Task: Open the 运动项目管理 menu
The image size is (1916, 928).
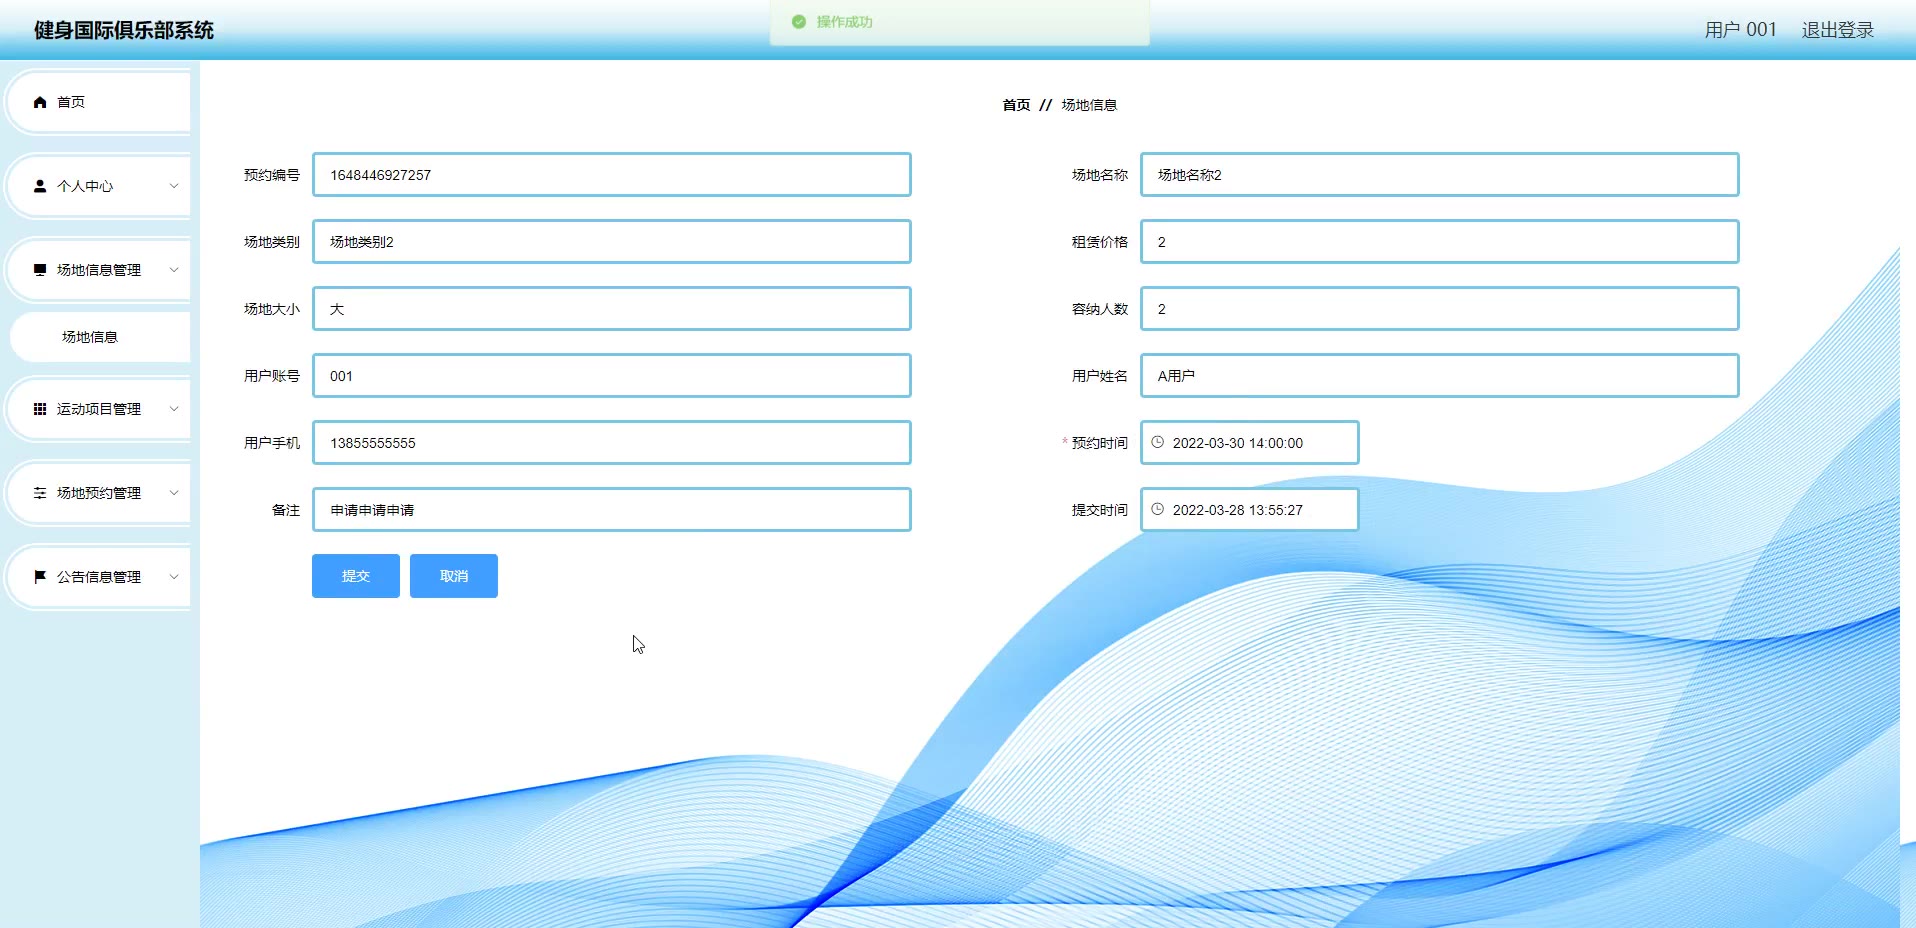Action: coord(100,409)
